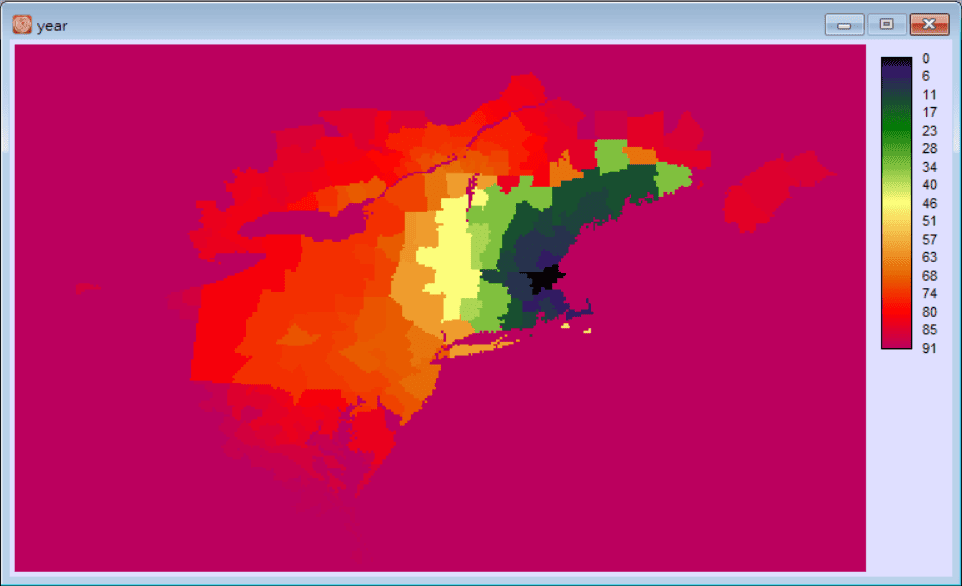Minimize the year window
The height and width of the screenshot is (586, 962).
click(844, 25)
